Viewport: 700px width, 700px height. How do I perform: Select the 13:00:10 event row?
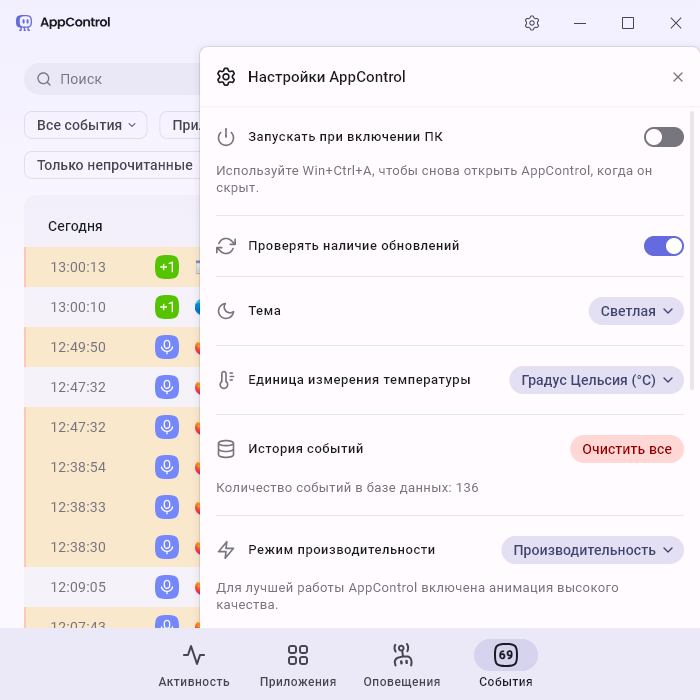pos(112,307)
